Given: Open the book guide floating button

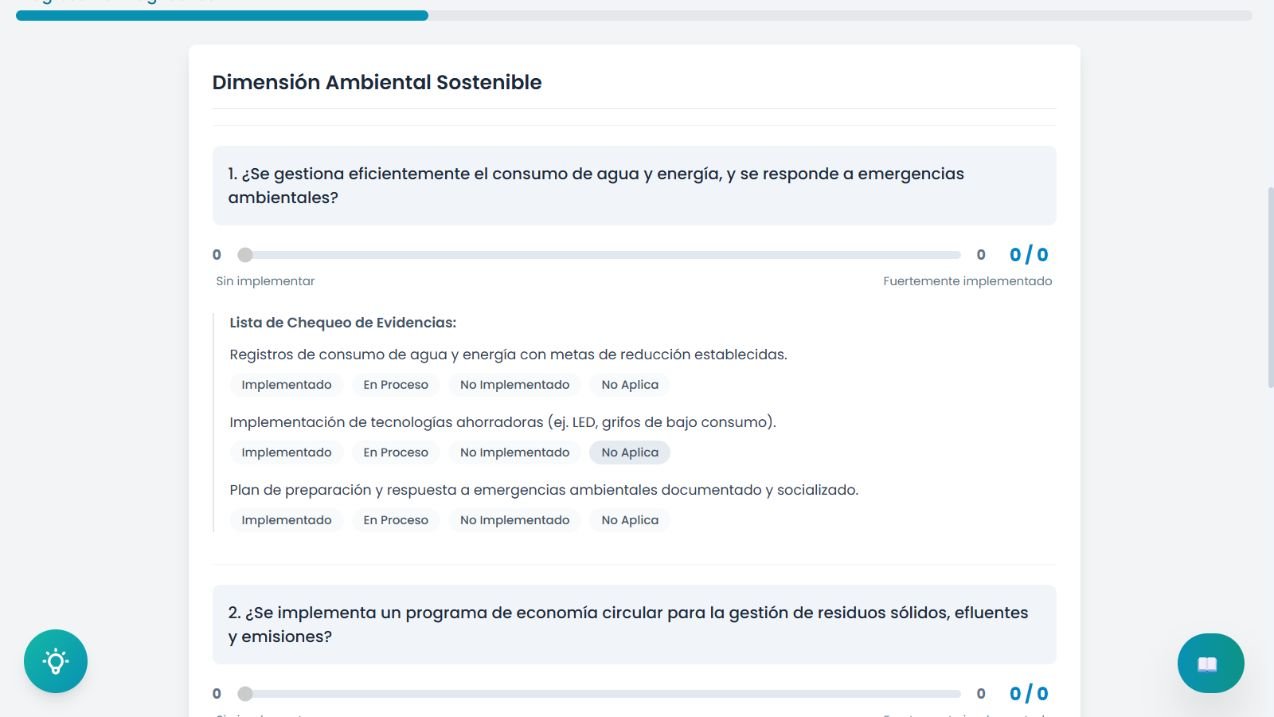Looking at the screenshot, I should tap(1210, 663).
